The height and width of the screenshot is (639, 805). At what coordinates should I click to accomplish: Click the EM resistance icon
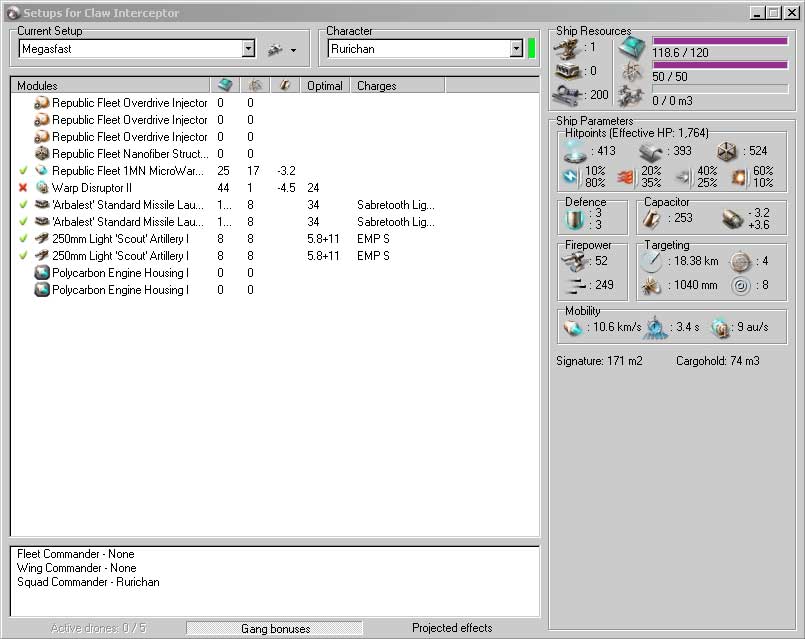tap(570, 177)
